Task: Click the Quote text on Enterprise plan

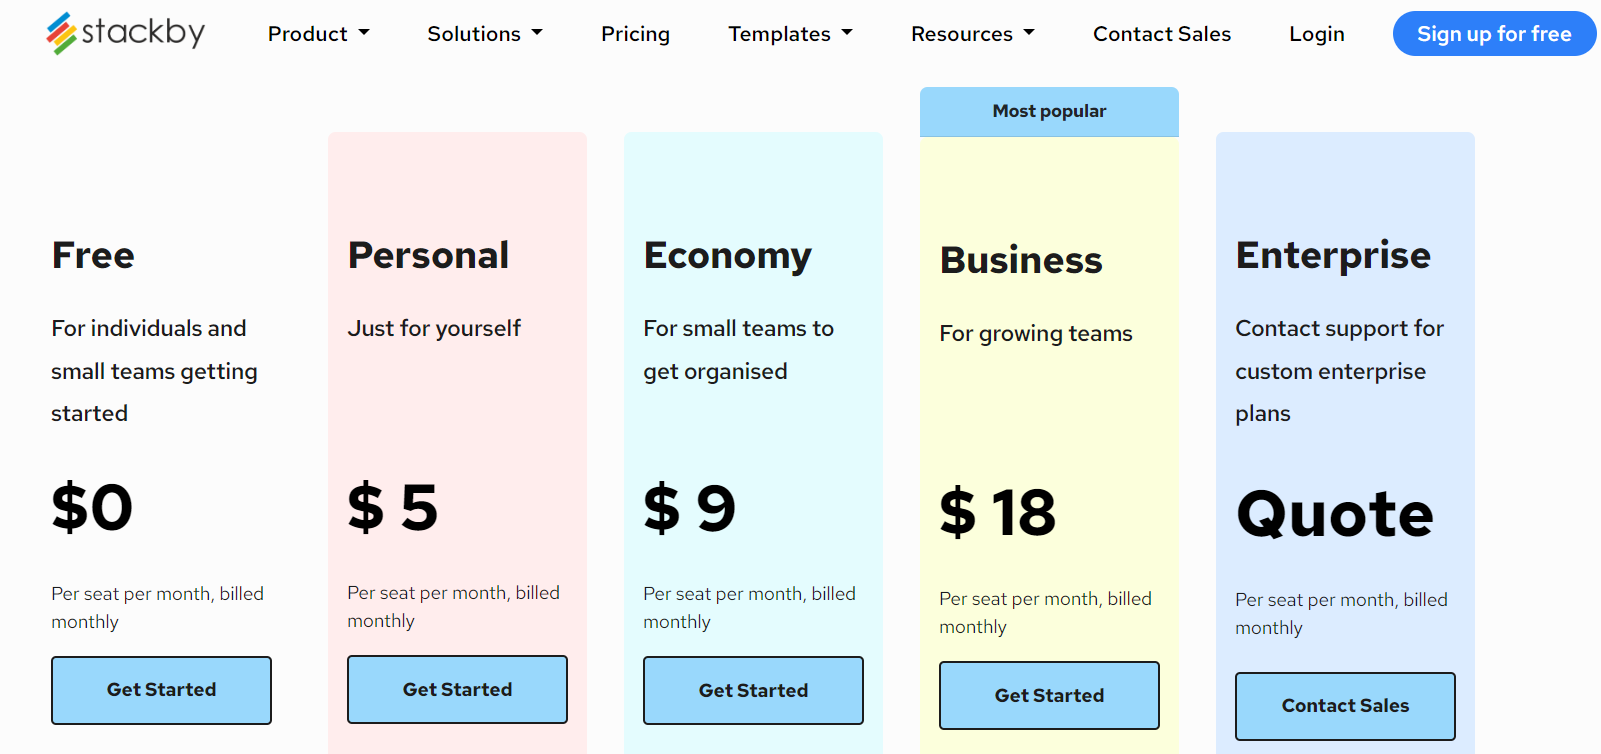Action: click(1334, 515)
